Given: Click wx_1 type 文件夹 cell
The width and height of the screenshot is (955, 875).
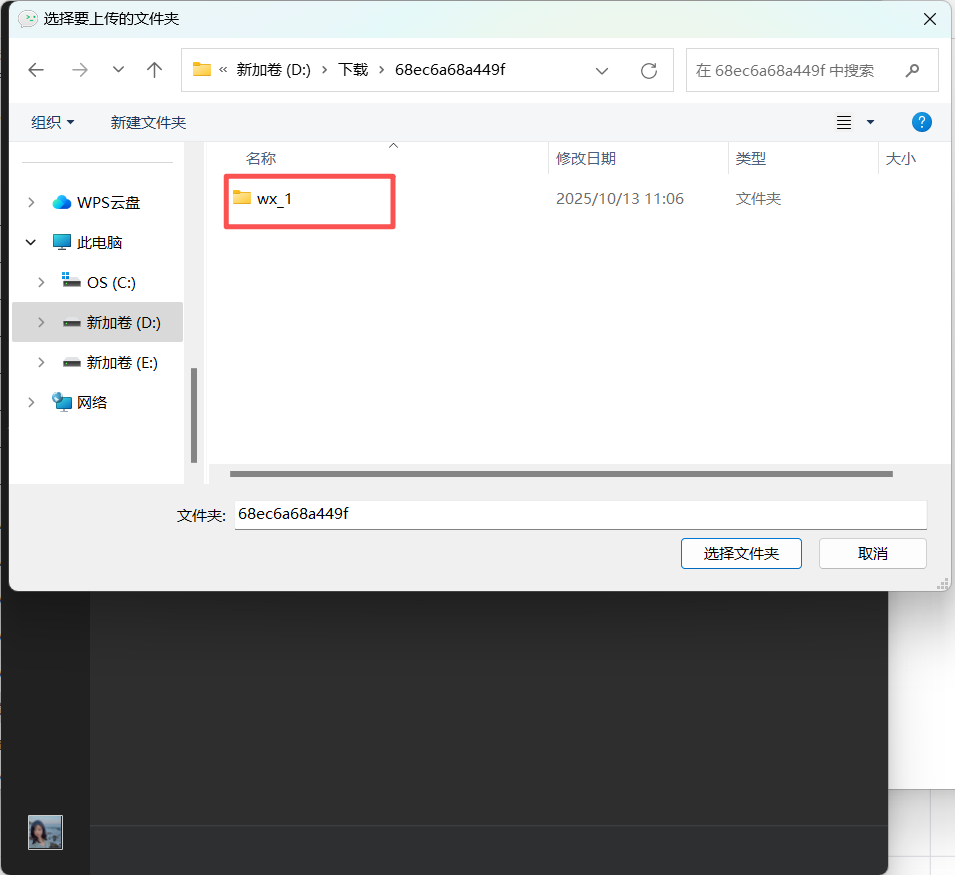Looking at the screenshot, I should pyautogui.click(x=758, y=199).
